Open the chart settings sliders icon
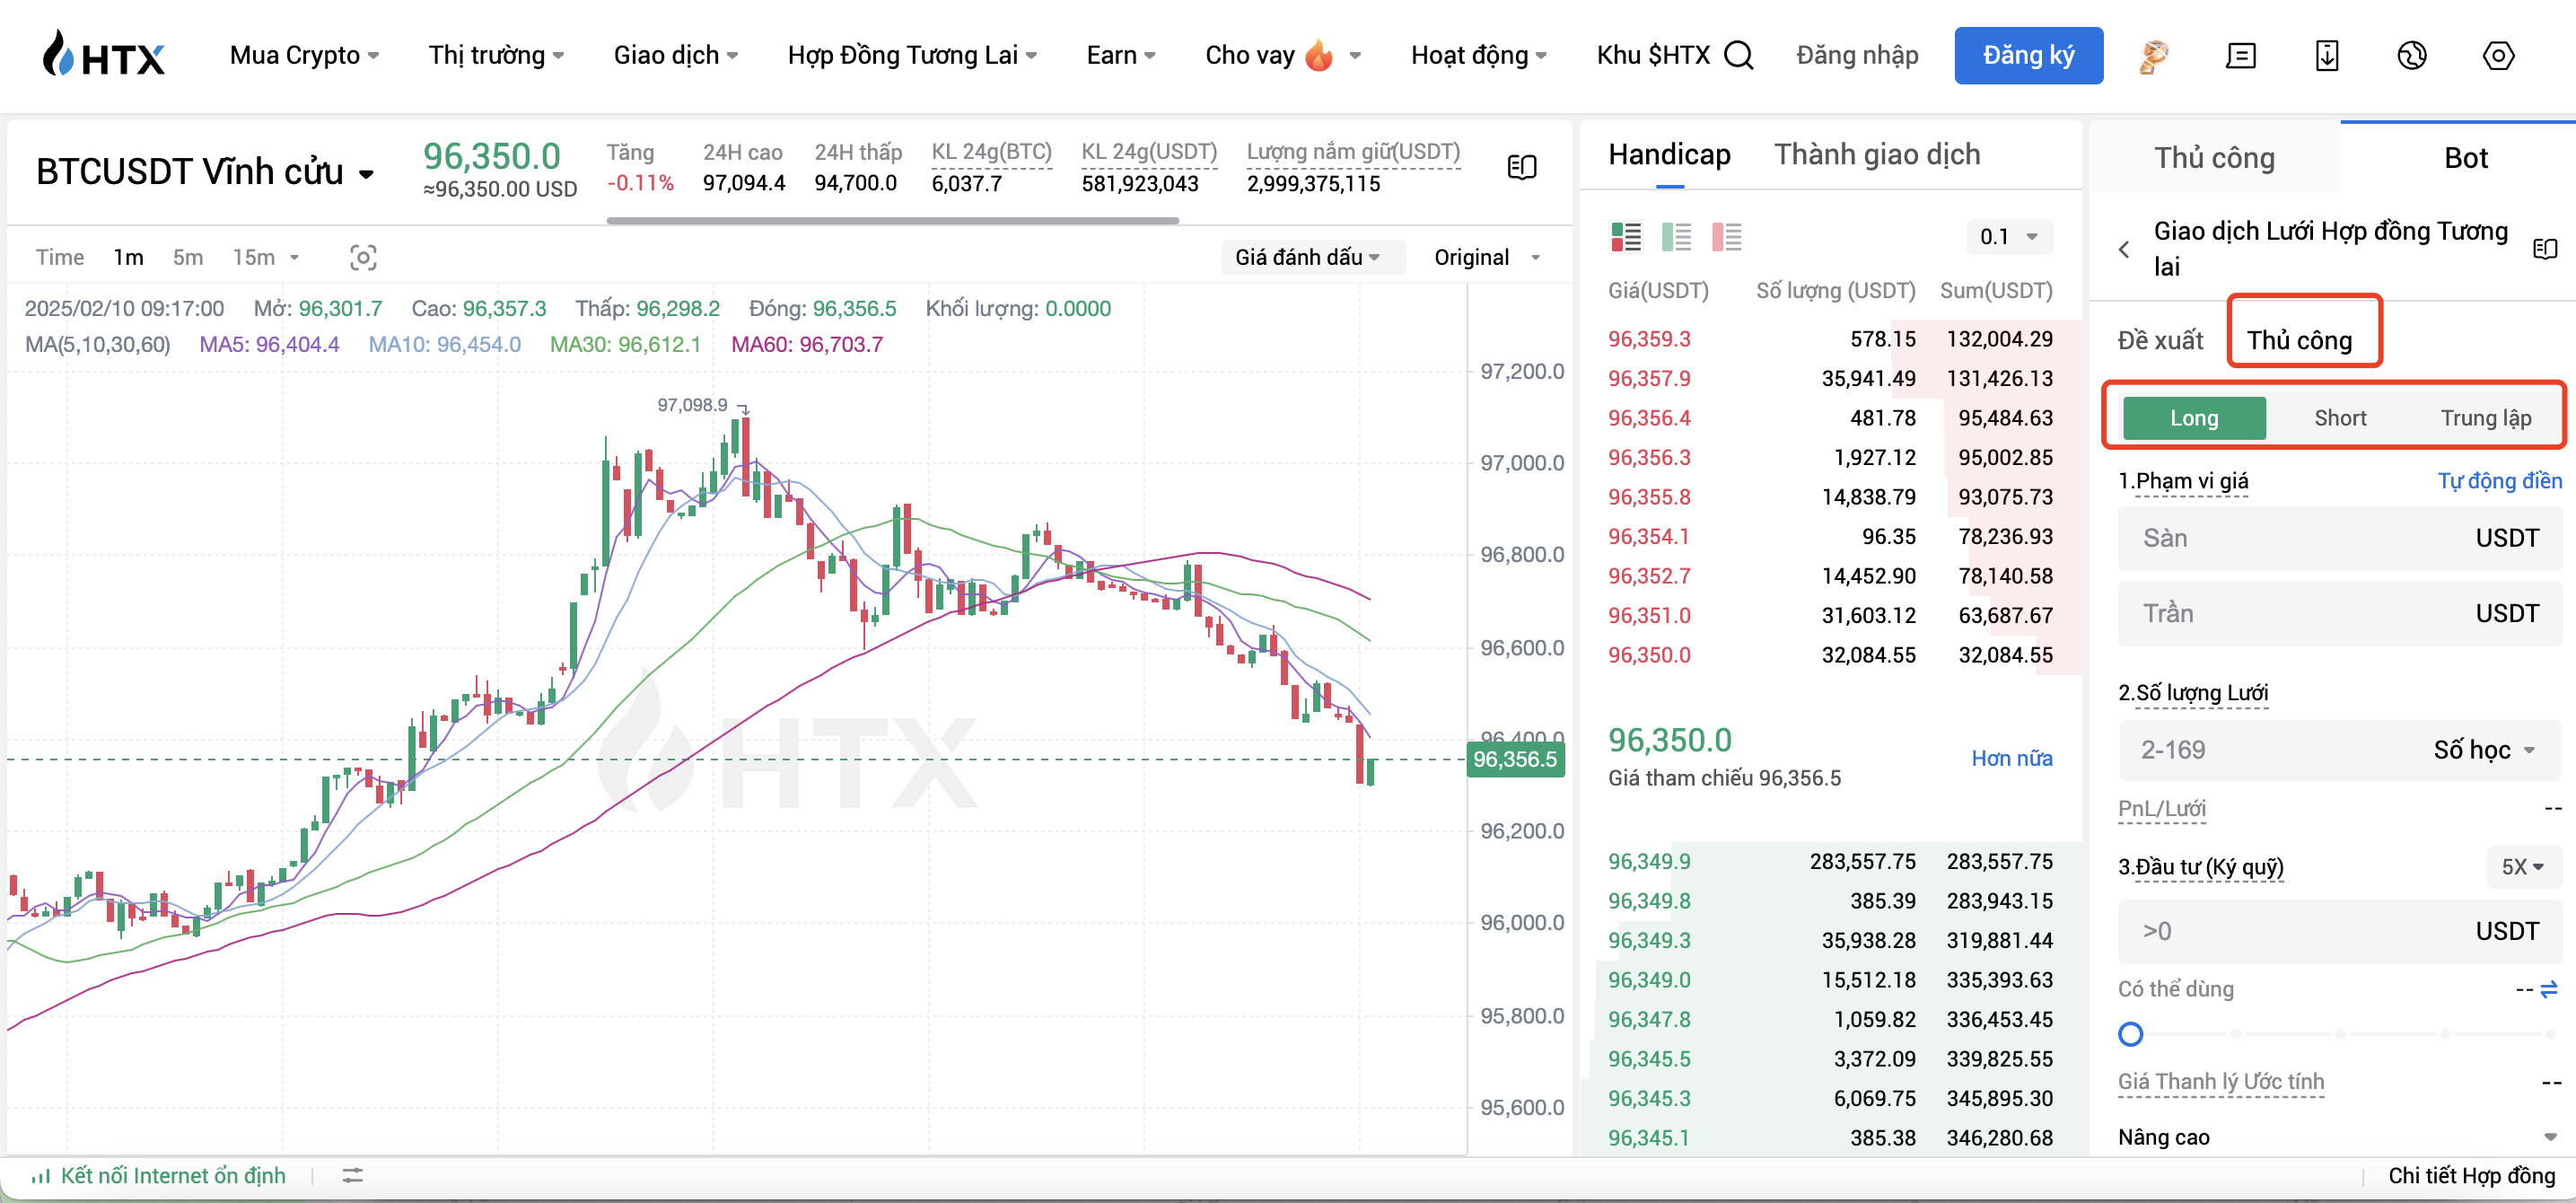This screenshot has width=2576, height=1203. pyautogui.click(x=352, y=1175)
